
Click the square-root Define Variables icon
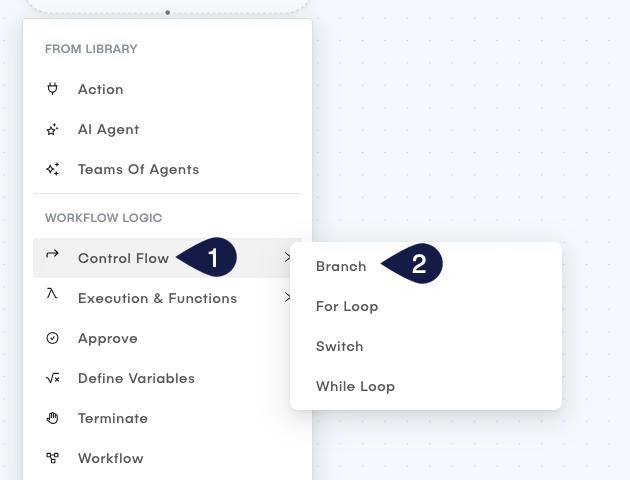(x=53, y=378)
